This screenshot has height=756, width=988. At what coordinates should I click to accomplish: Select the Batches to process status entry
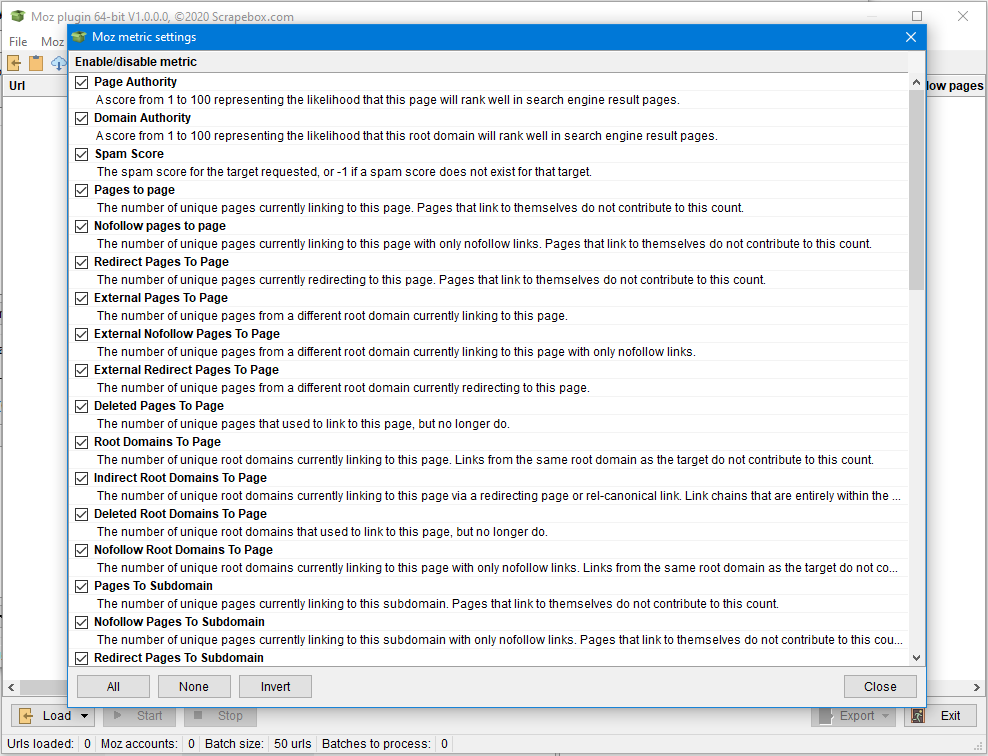[x=385, y=744]
